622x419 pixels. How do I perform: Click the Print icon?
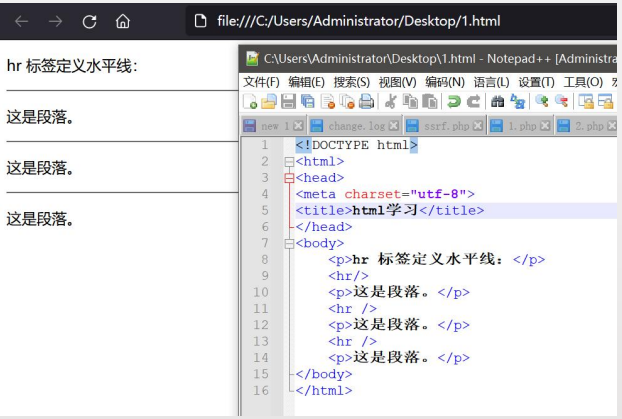coord(367,101)
